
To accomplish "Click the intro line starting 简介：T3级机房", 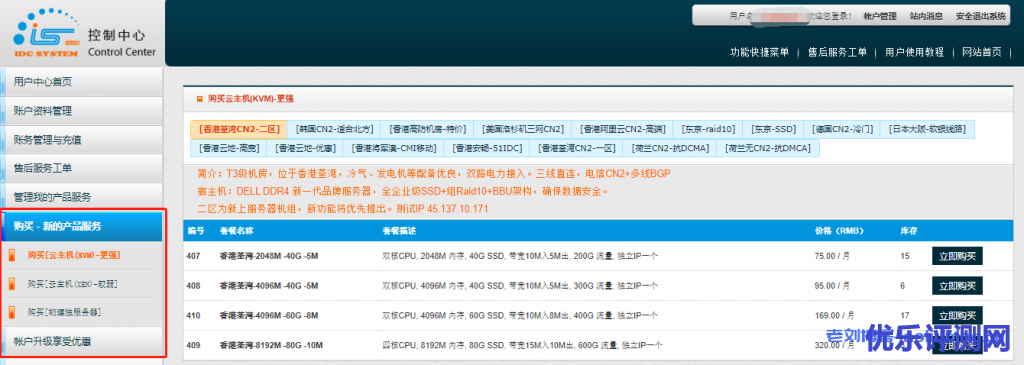I will coord(434,174).
